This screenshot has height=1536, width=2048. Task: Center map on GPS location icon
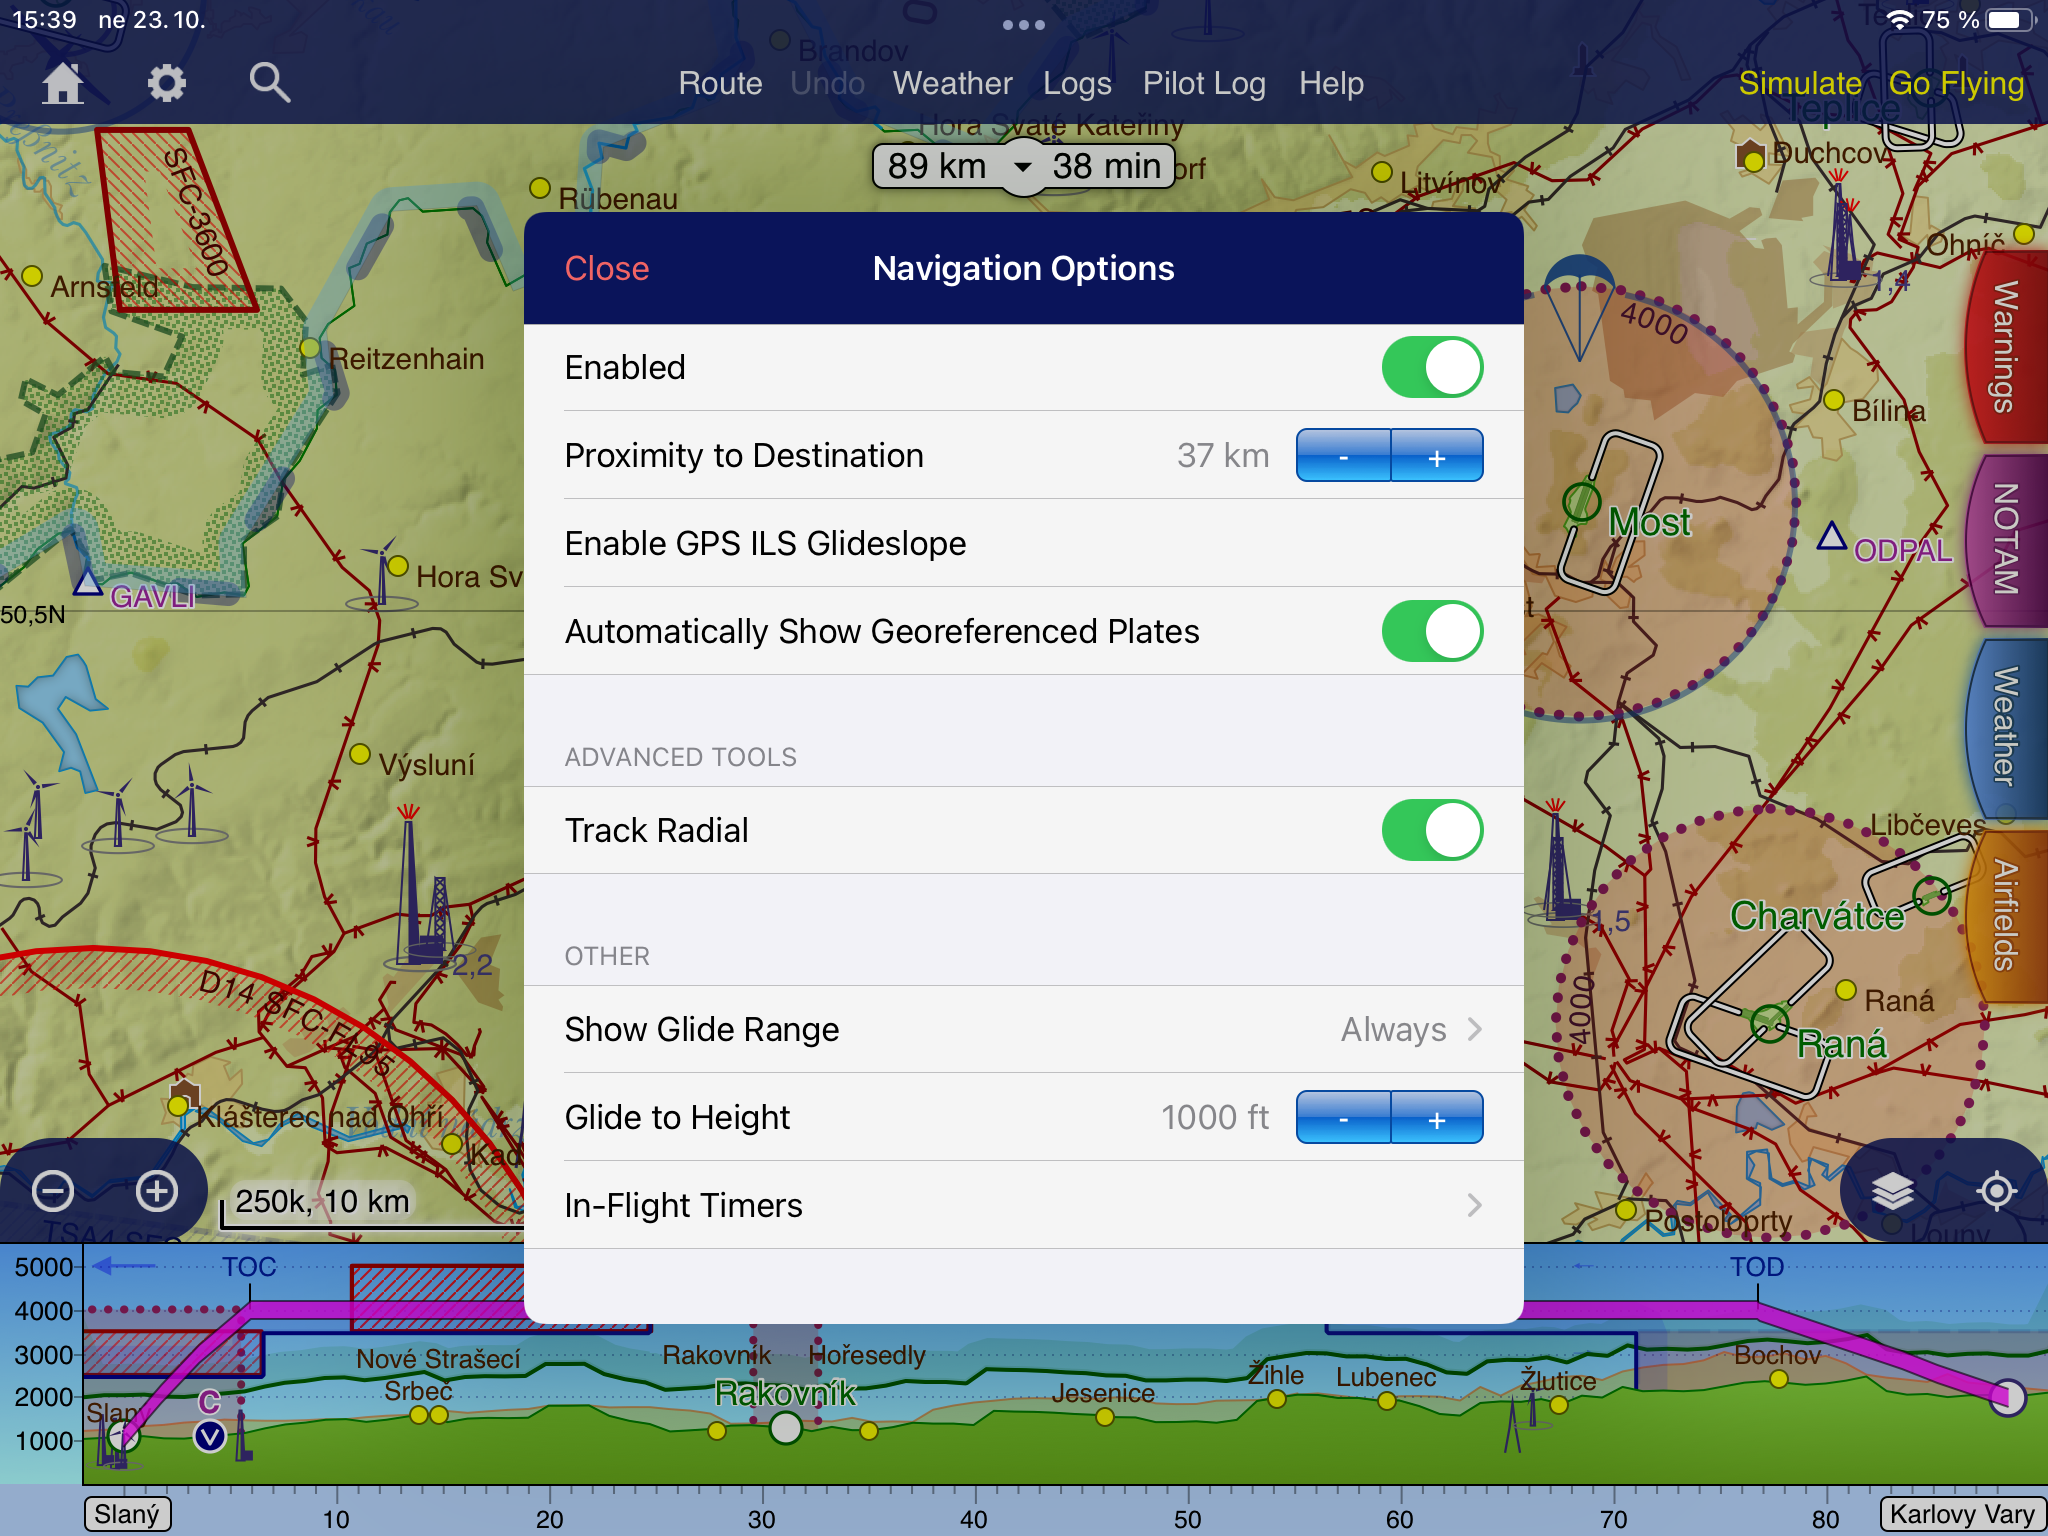(1996, 1191)
